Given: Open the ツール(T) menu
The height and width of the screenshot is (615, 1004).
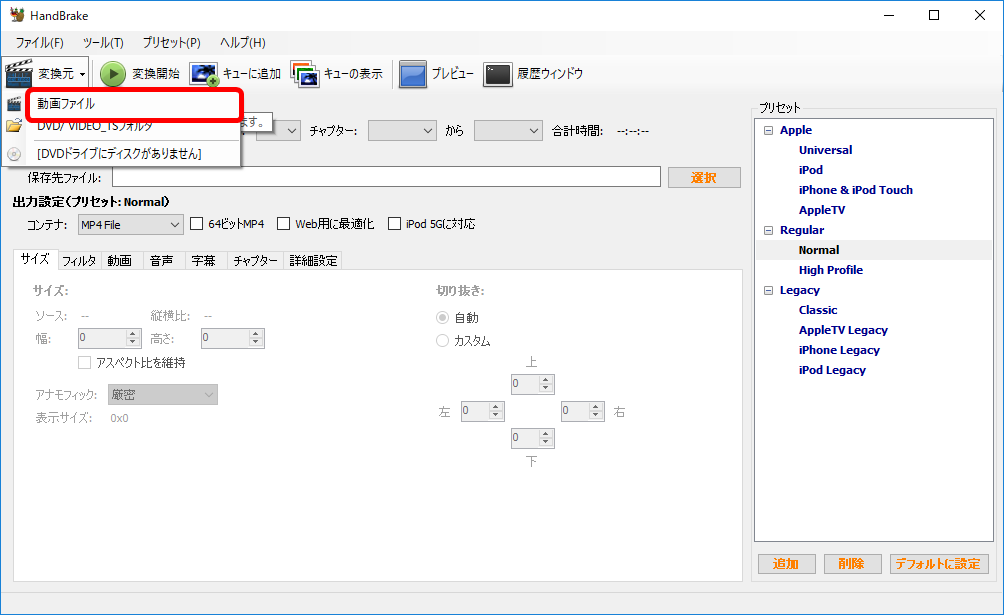Looking at the screenshot, I should click(x=103, y=43).
